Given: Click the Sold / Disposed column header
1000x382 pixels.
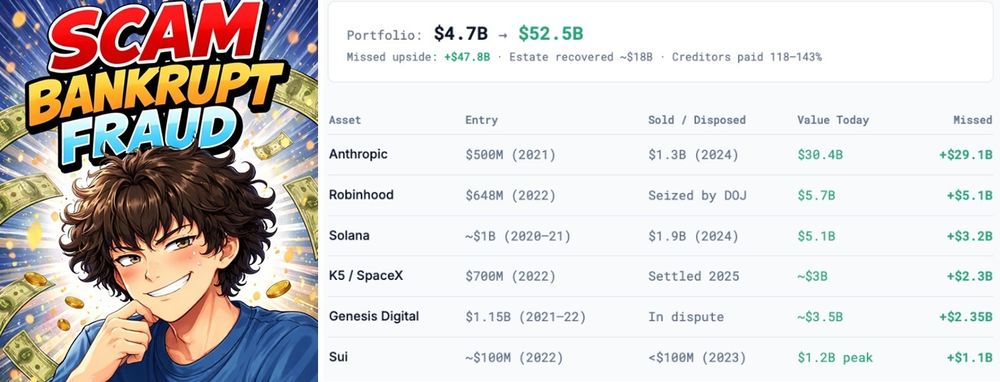Looking at the screenshot, I should tap(696, 120).
